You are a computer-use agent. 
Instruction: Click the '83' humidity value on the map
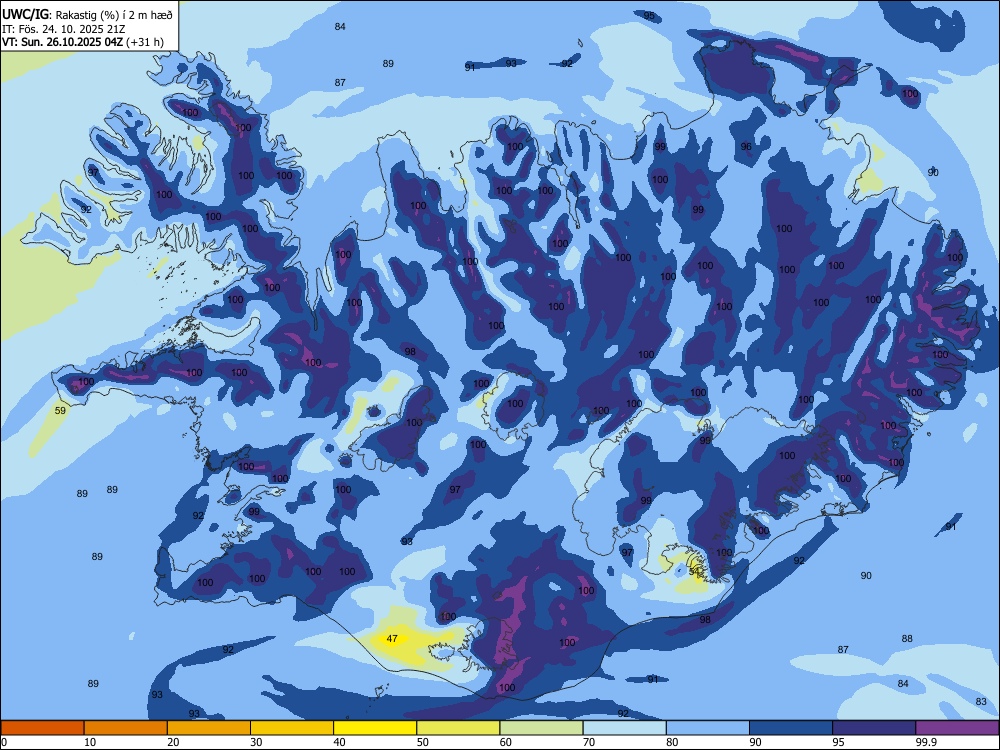(x=981, y=702)
